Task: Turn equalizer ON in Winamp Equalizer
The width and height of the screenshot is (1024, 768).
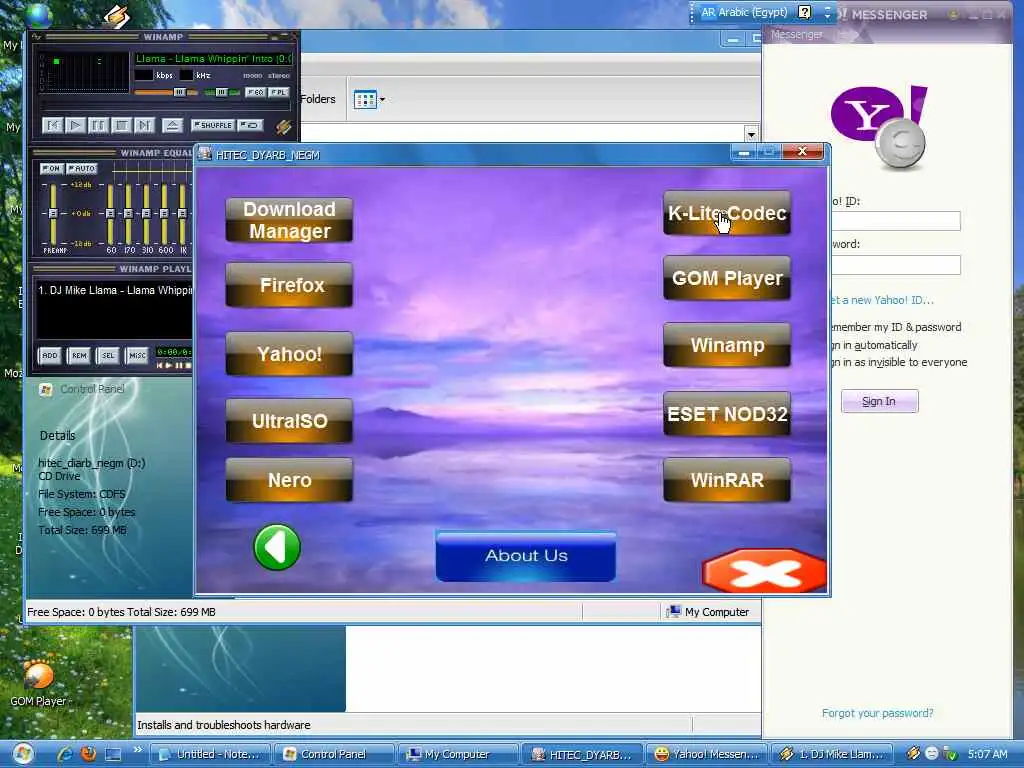Action: tap(52, 168)
